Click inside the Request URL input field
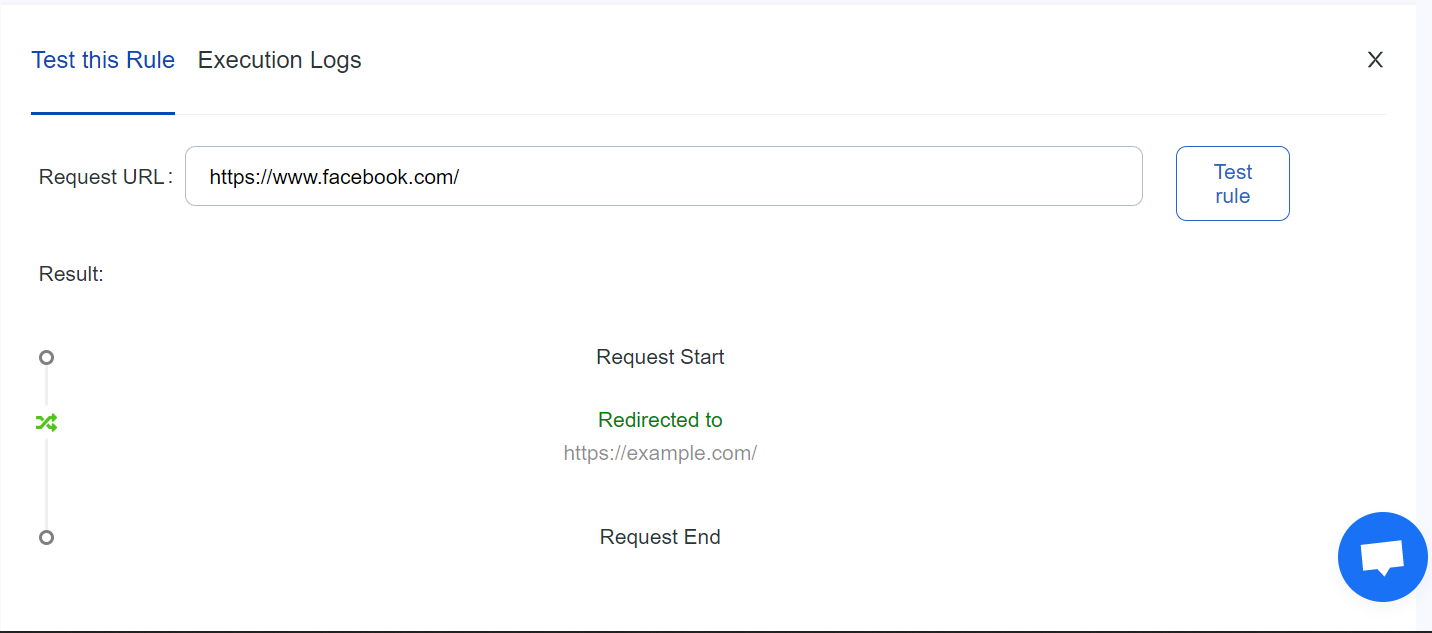Screen dimensions: 1432x633 [x=664, y=176]
